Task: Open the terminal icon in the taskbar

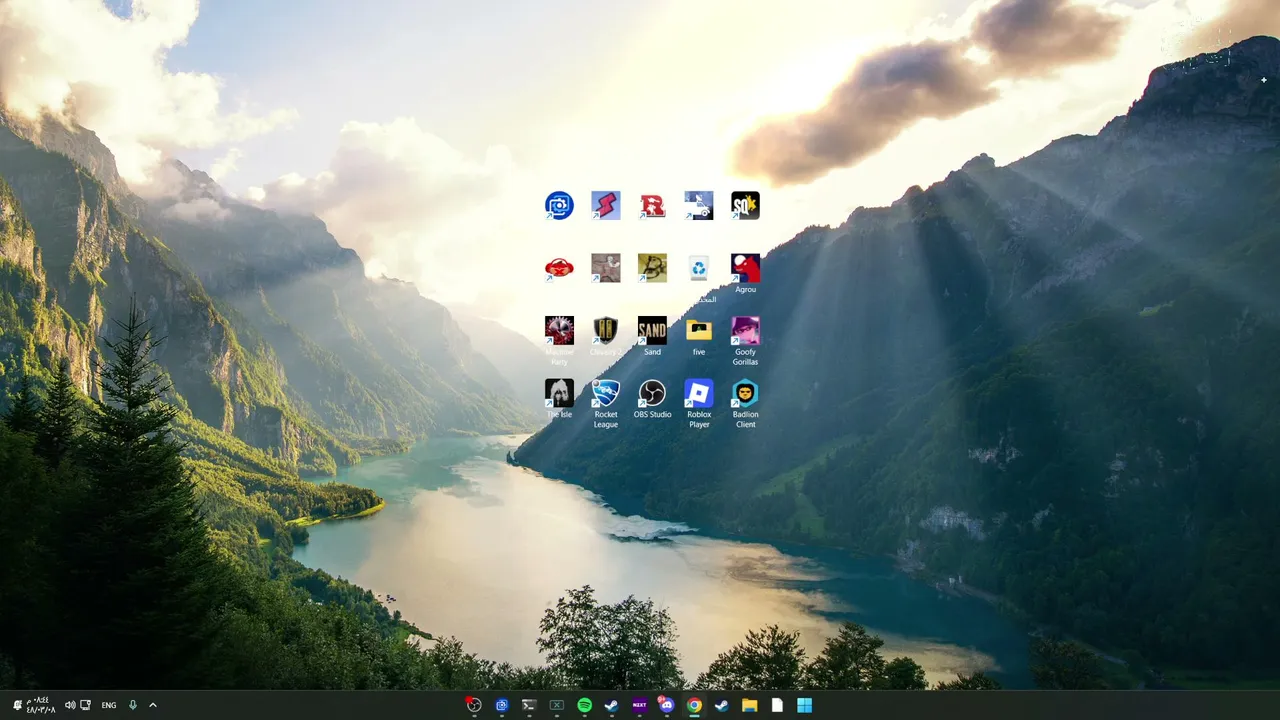Action: [x=529, y=705]
